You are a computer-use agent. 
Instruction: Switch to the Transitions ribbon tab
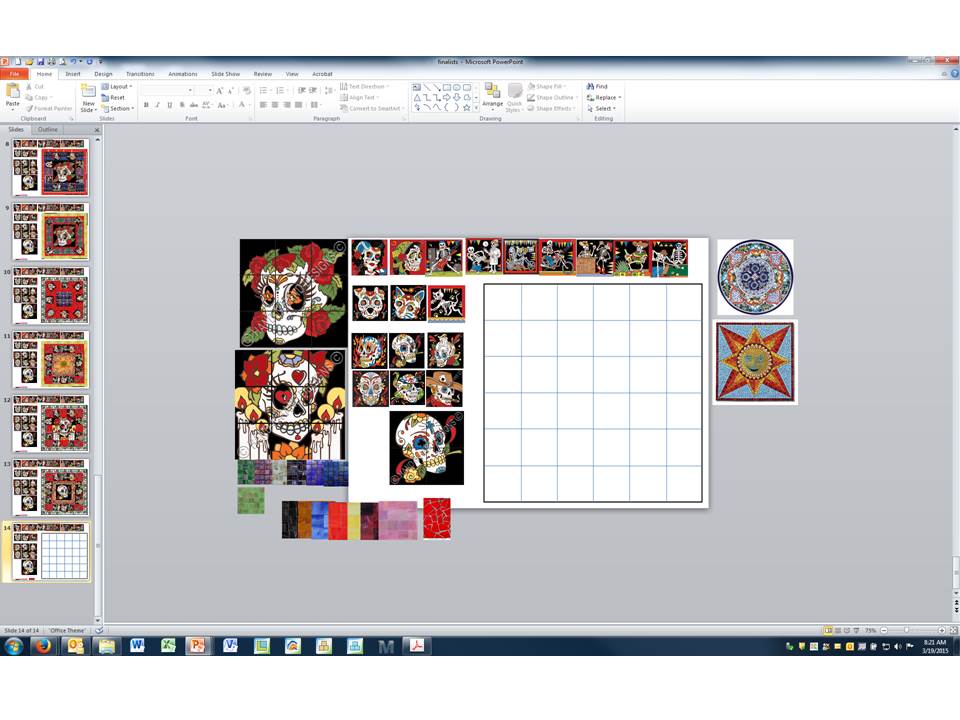point(140,74)
